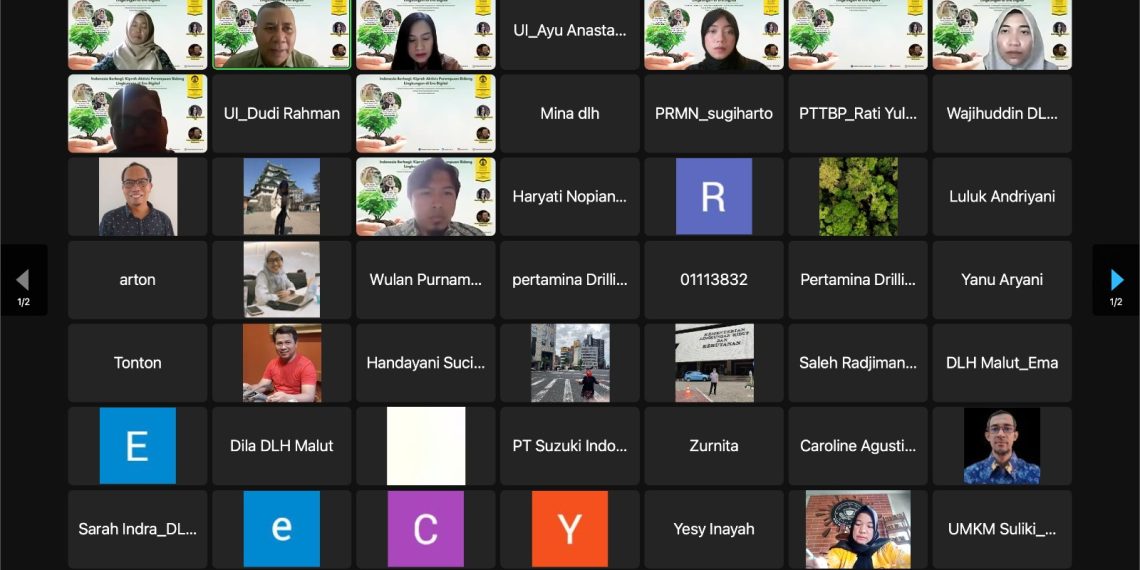
Task: Click the 01113832 participant tile
Action: click(x=714, y=280)
